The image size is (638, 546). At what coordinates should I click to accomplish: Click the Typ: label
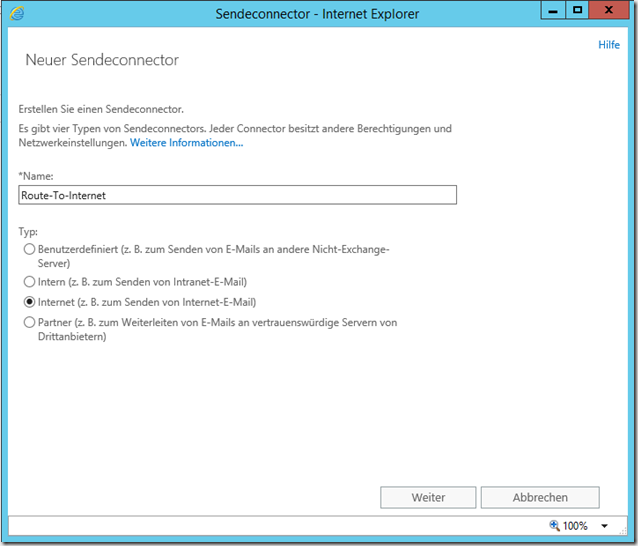click(x=29, y=231)
